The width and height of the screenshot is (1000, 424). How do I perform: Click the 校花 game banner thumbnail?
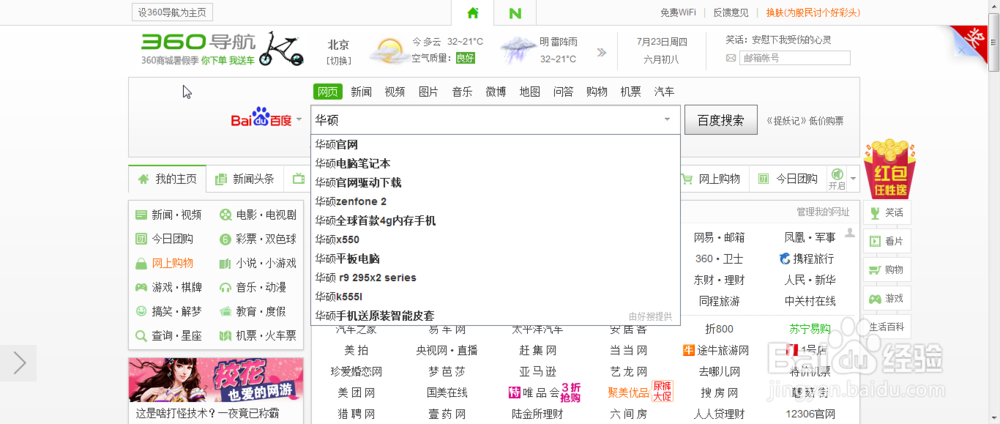click(x=216, y=381)
